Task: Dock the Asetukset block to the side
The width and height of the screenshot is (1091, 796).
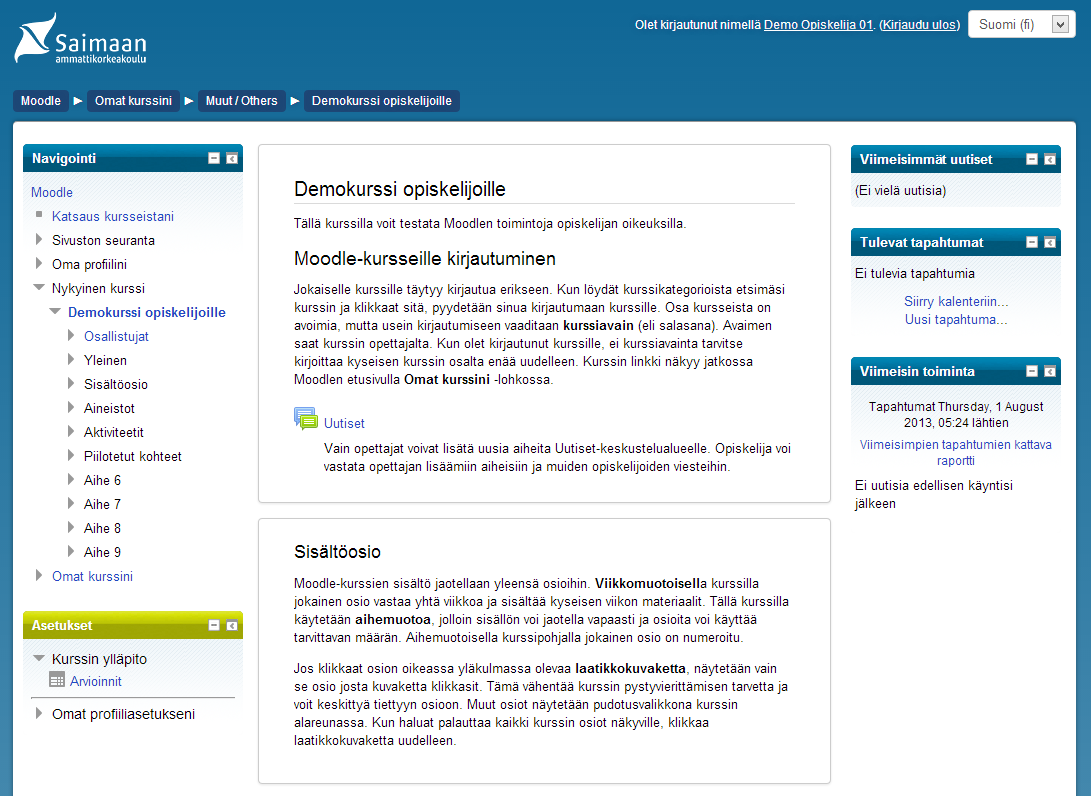Action: tap(232, 626)
